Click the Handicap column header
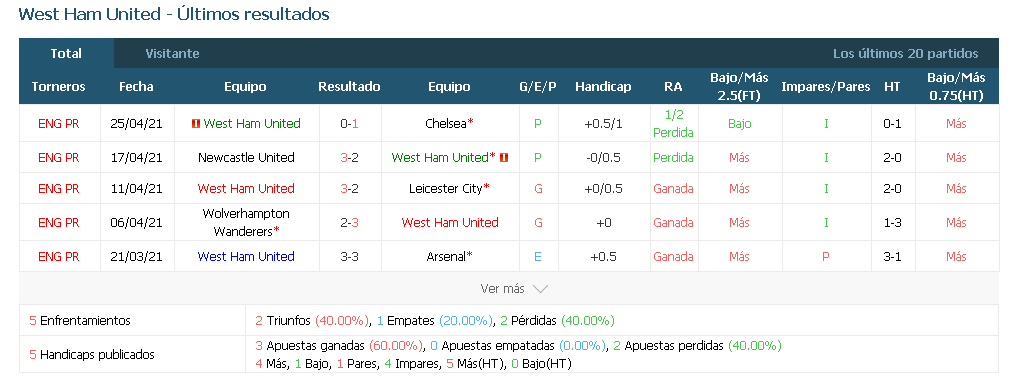Image resolution: width=1017 pixels, height=384 pixels. pos(603,86)
